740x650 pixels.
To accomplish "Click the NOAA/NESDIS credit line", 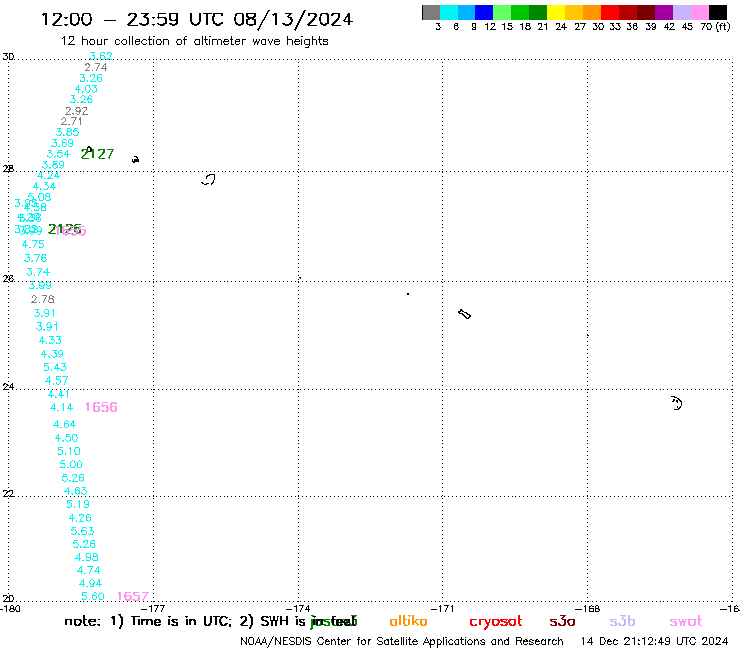I will [402, 641].
